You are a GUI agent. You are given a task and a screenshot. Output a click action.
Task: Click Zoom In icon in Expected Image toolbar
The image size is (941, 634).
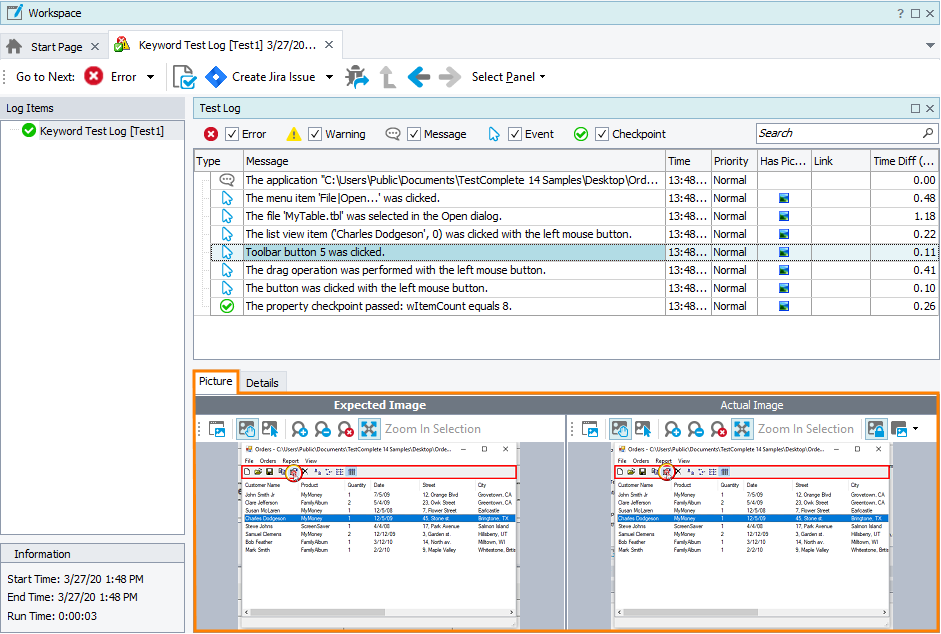(298, 429)
